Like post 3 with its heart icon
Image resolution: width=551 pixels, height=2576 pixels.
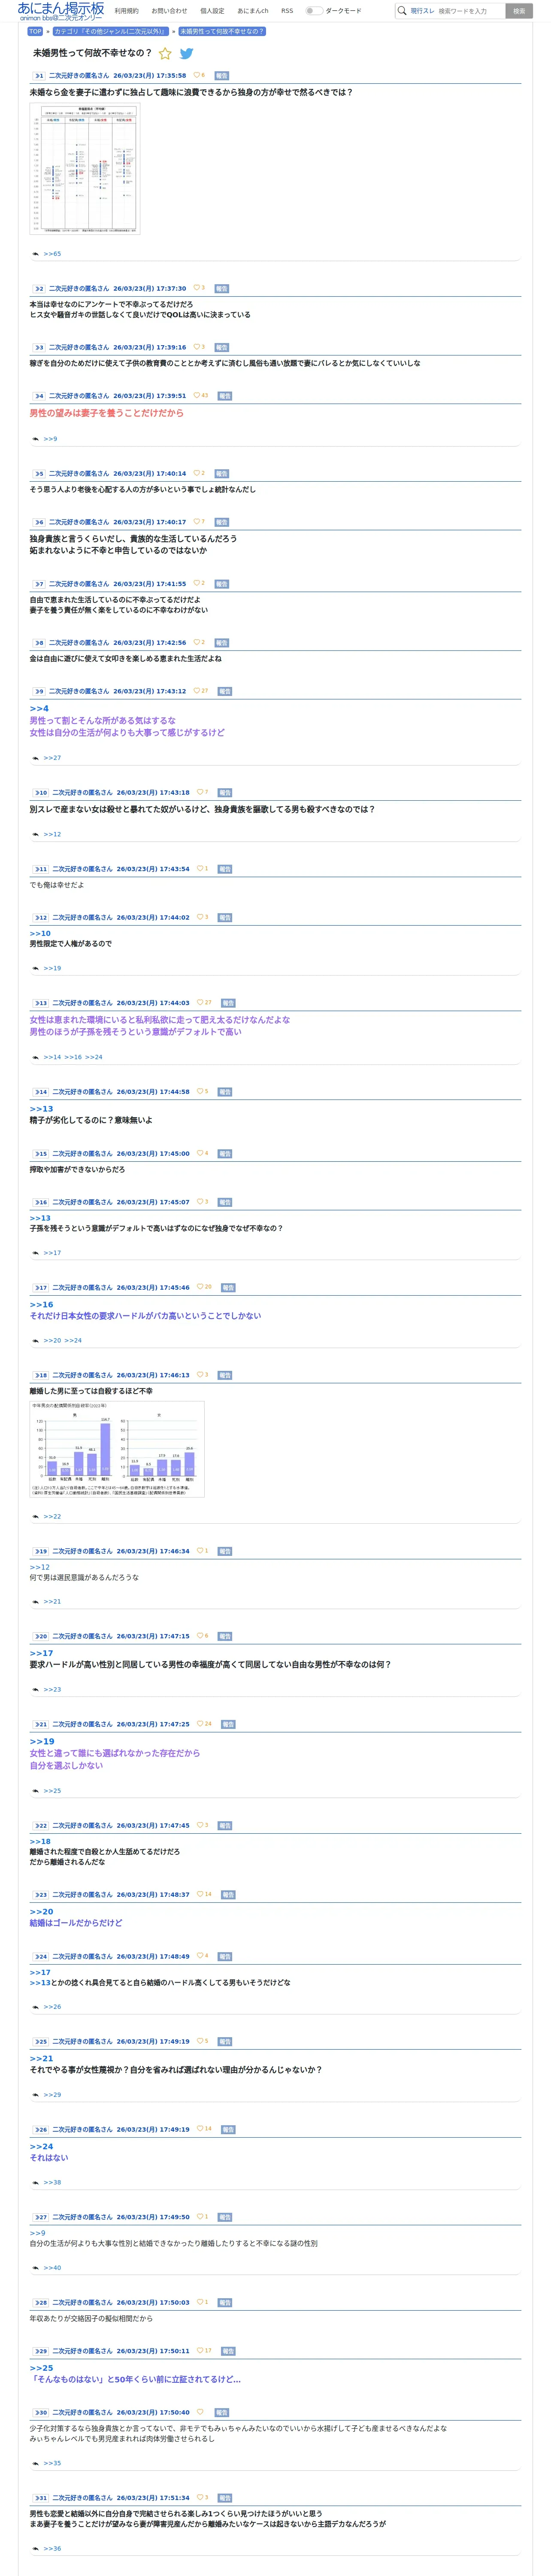(x=196, y=347)
